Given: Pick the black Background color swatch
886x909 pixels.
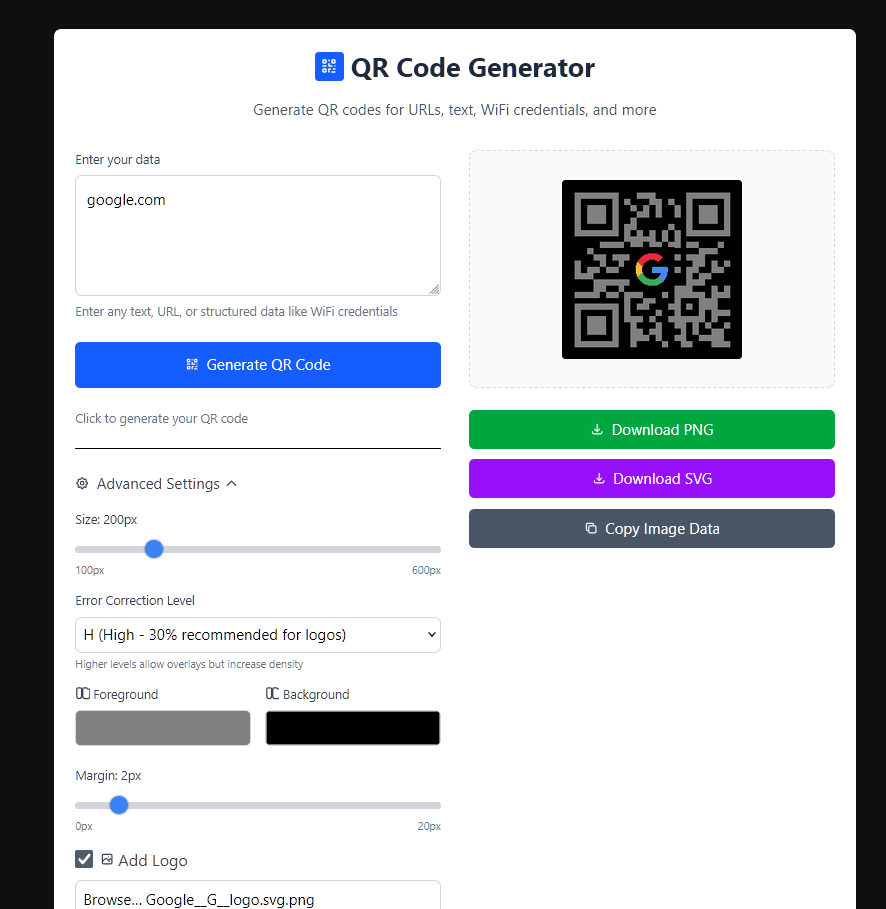Looking at the screenshot, I should point(352,727).
